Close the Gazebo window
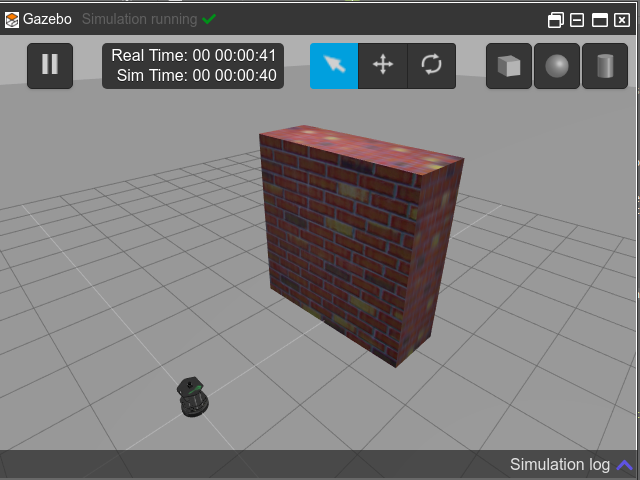This screenshot has height=480, width=640. (622, 20)
